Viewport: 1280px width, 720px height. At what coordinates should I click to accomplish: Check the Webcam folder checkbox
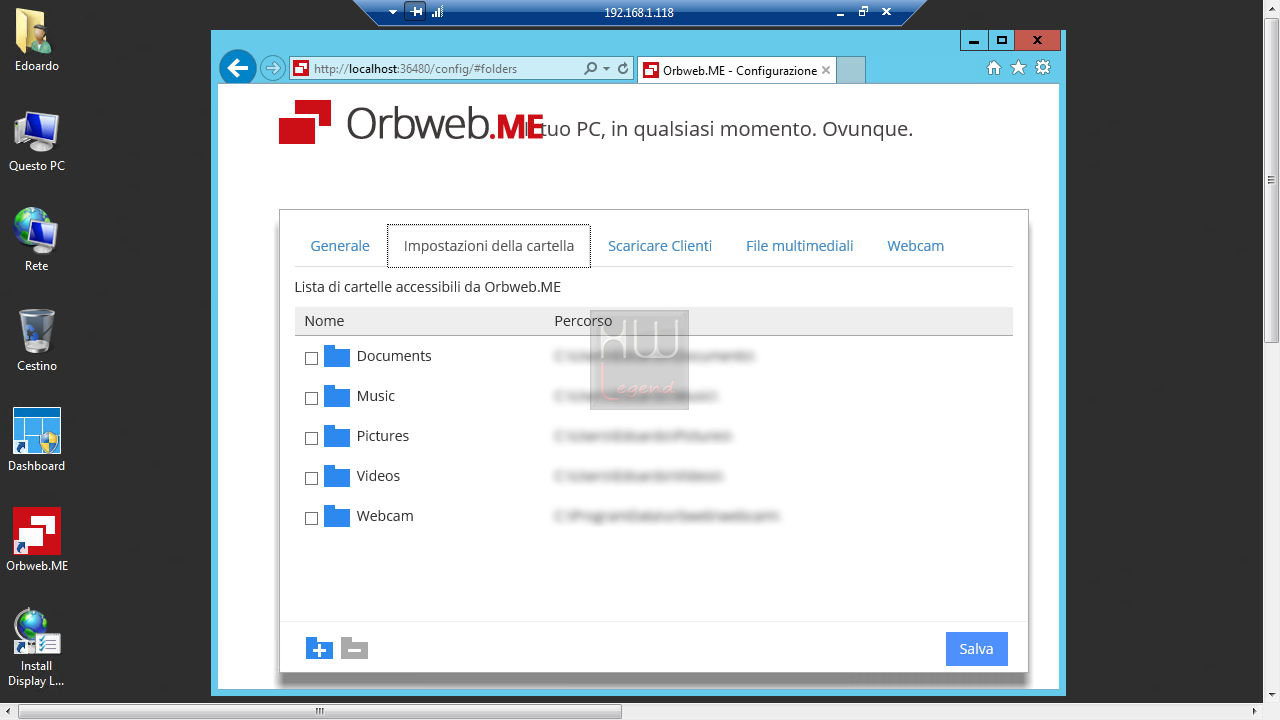(x=311, y=518)
